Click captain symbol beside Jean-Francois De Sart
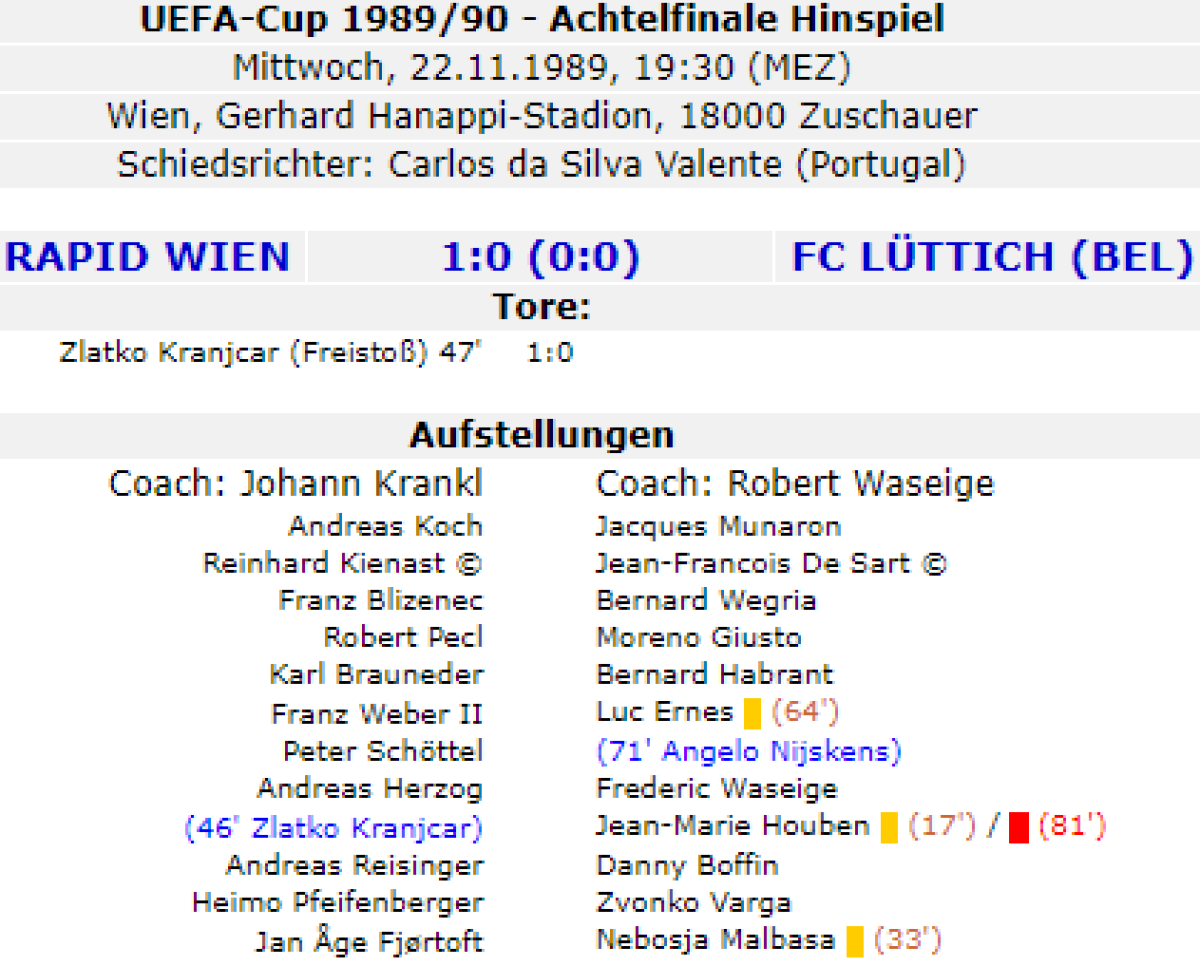Image resolution: width=1200 pixels, height=966 pixels. [x=932, y=564]
